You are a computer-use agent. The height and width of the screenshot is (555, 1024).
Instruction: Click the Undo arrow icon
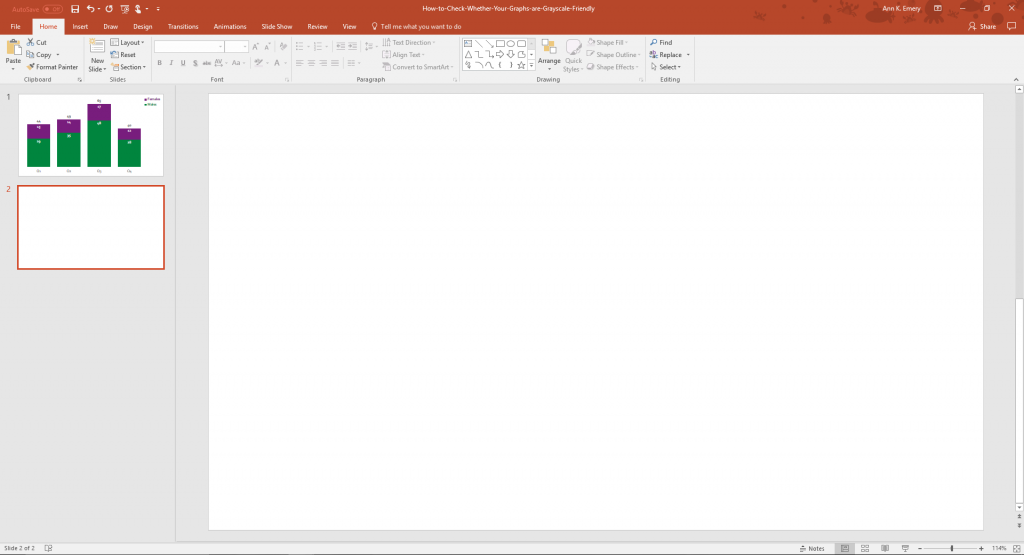coord(90,8)
